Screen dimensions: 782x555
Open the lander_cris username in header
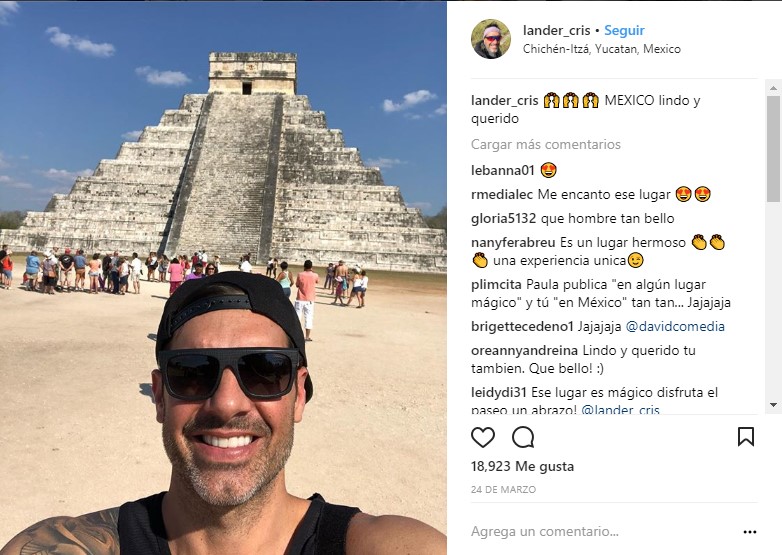(556, 30)
